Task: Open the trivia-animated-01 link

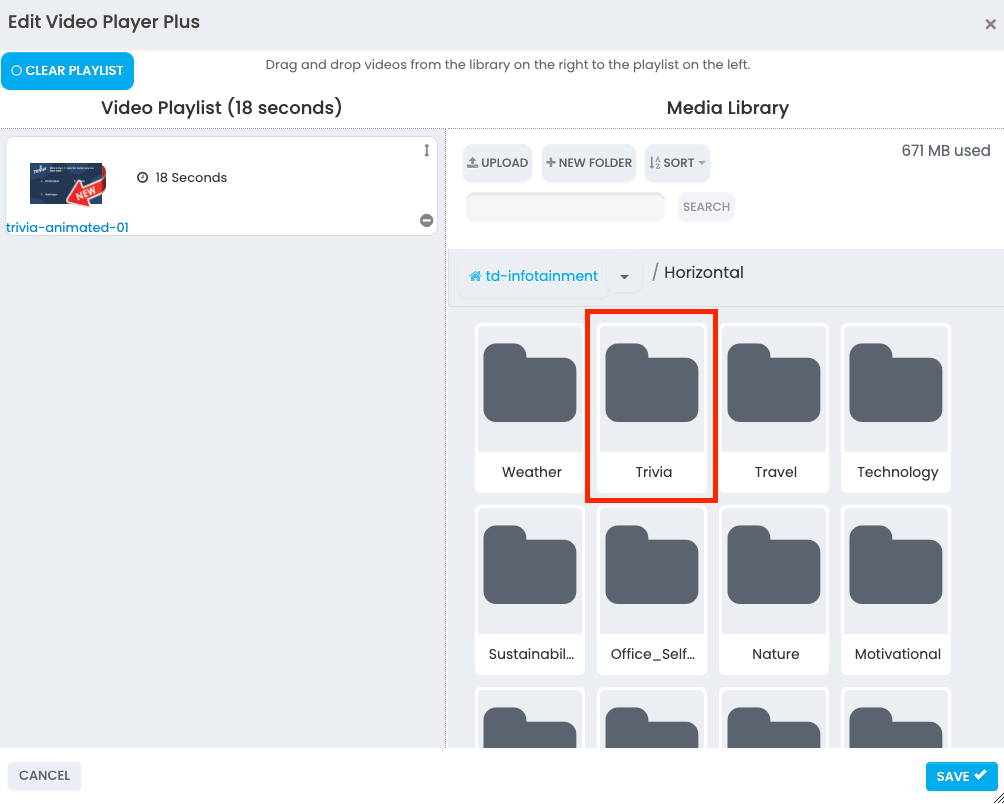Action: pyautogui.click(x=67, y=227)
